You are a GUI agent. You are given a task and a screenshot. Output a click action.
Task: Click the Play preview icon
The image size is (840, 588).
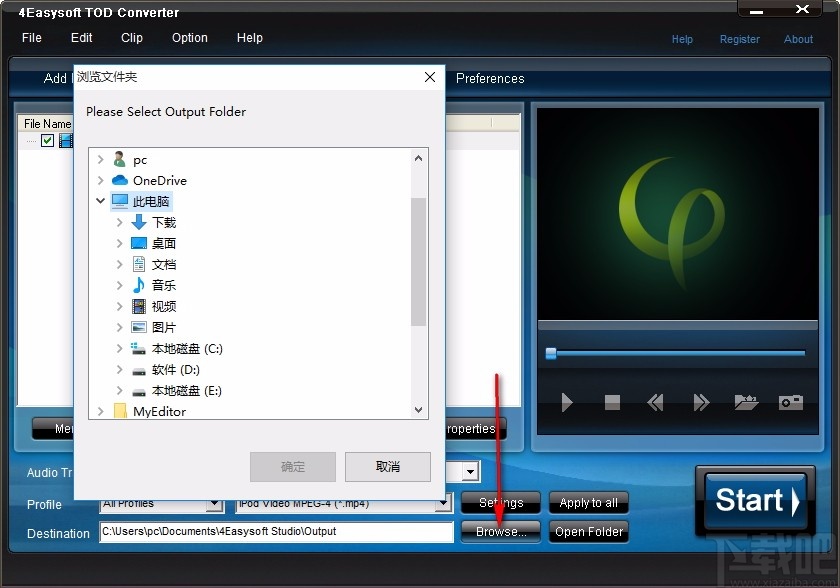pos(566,402)
